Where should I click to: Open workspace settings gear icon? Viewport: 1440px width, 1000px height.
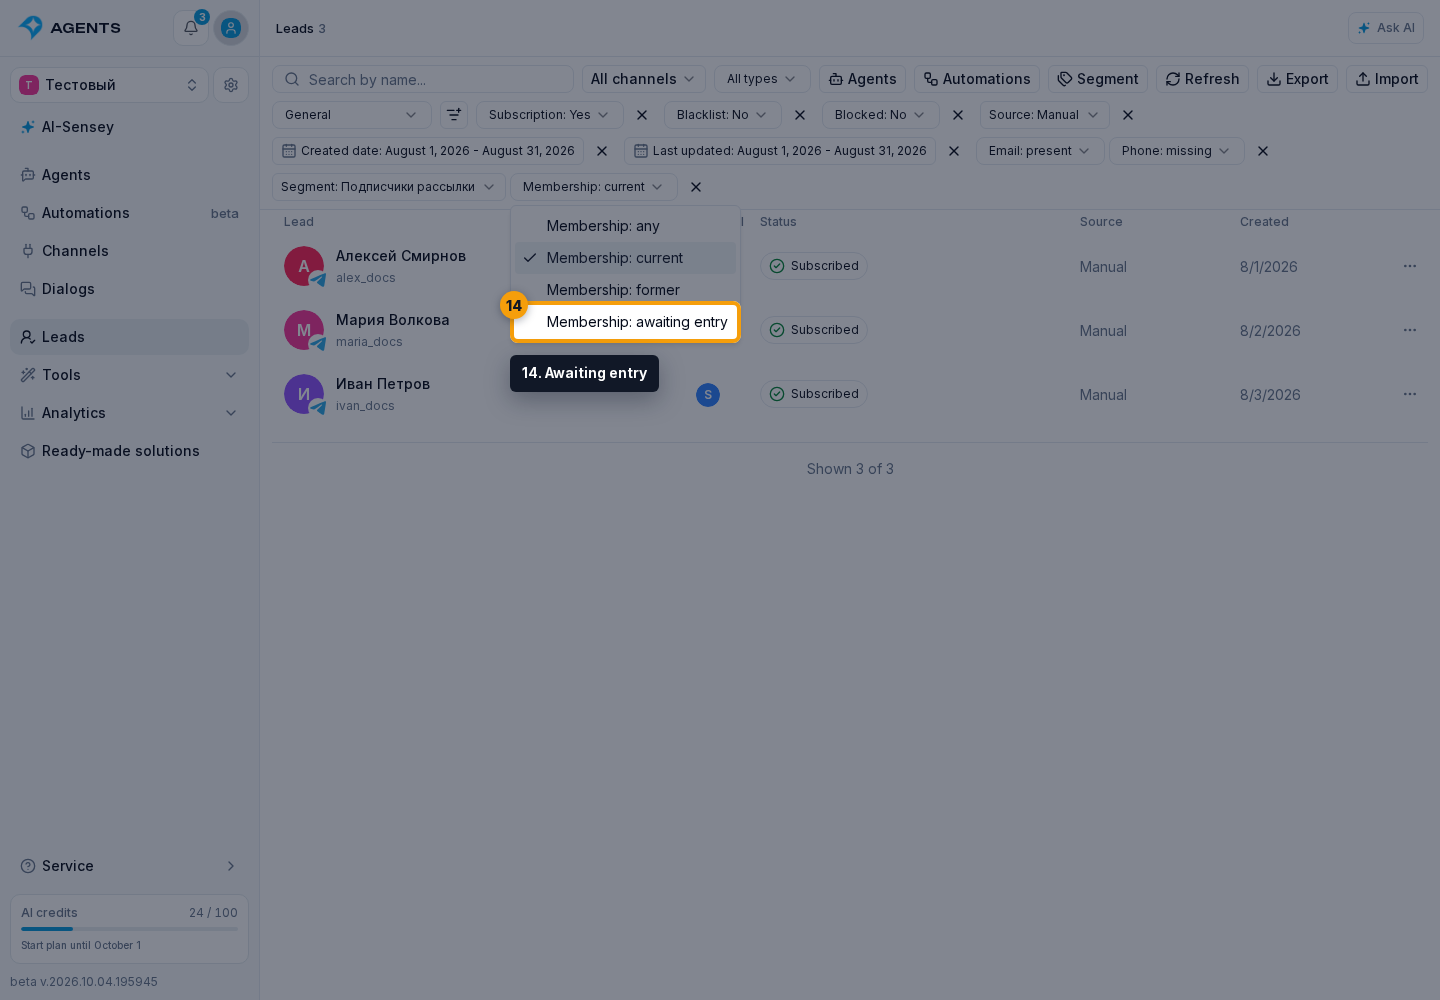pyautogui.click(x=231, y=85)
